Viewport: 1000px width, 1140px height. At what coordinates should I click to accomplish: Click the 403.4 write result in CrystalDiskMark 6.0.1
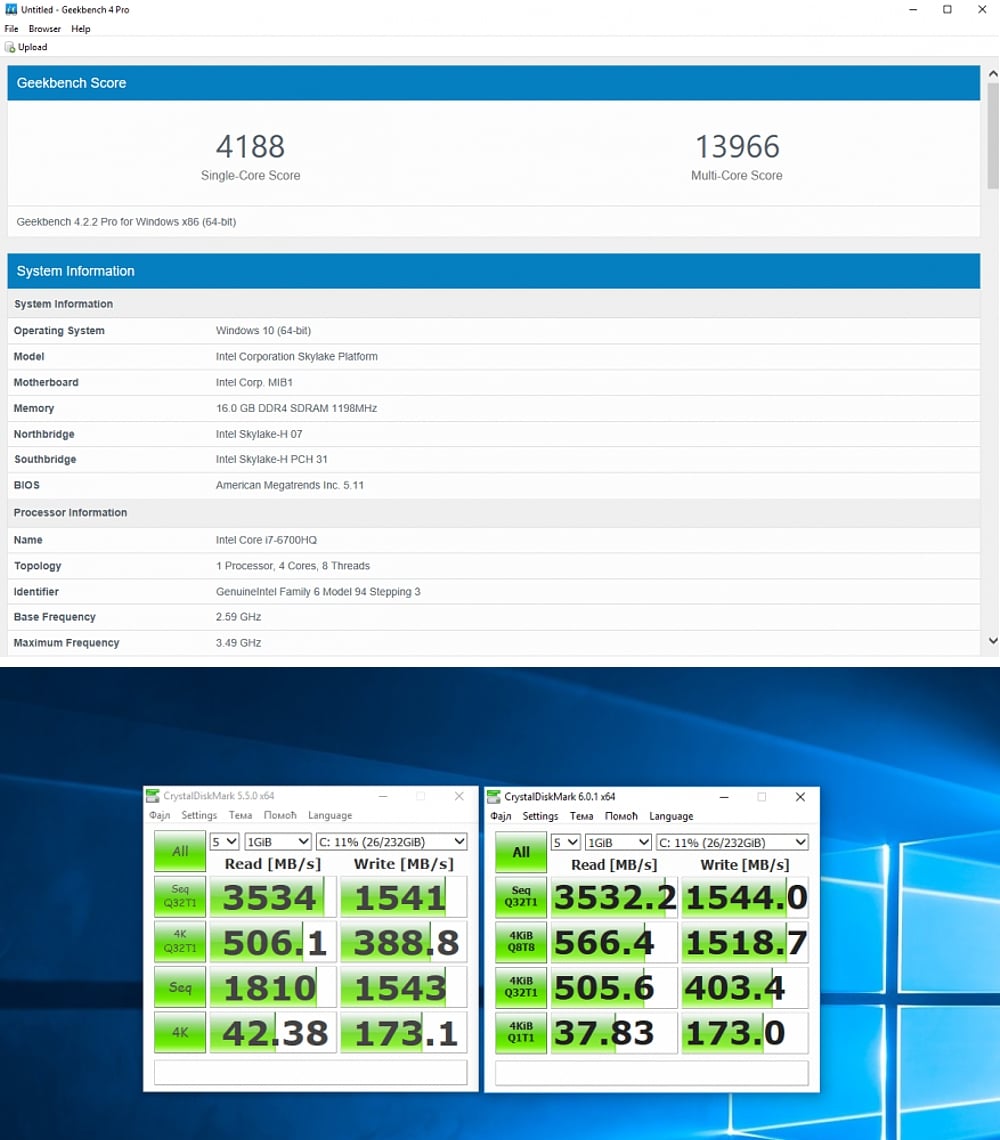click(745, 987)
